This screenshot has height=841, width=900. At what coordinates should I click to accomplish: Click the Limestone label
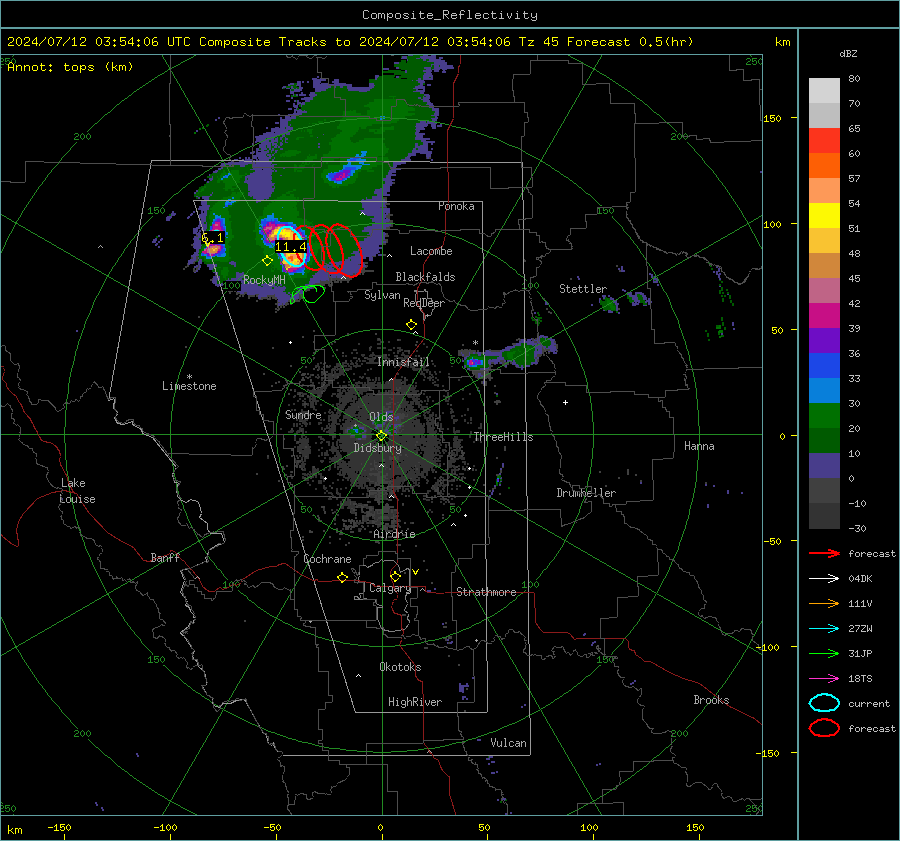coord(189,386)
